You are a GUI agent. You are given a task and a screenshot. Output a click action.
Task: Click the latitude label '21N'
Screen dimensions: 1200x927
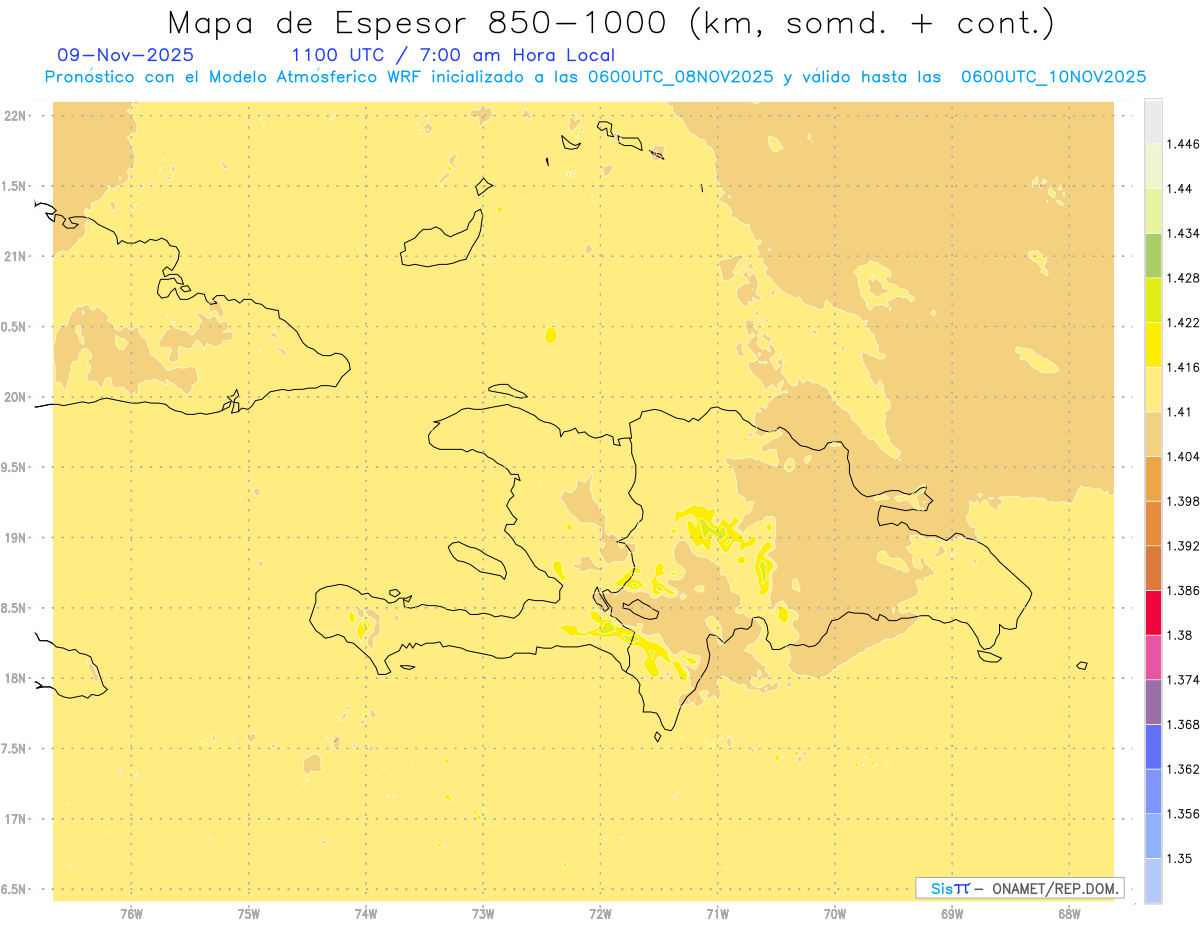[x=16, y=257]
